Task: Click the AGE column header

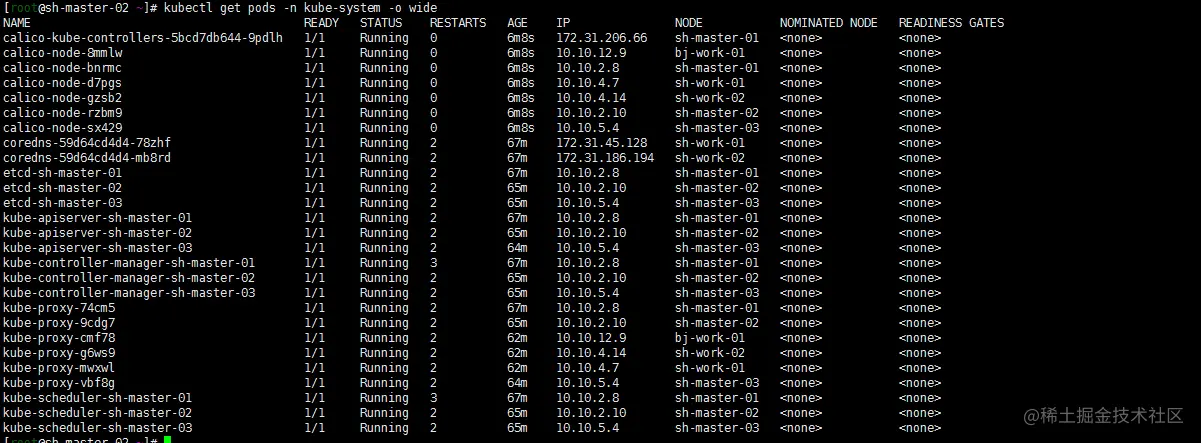Action: coord(518,23)
